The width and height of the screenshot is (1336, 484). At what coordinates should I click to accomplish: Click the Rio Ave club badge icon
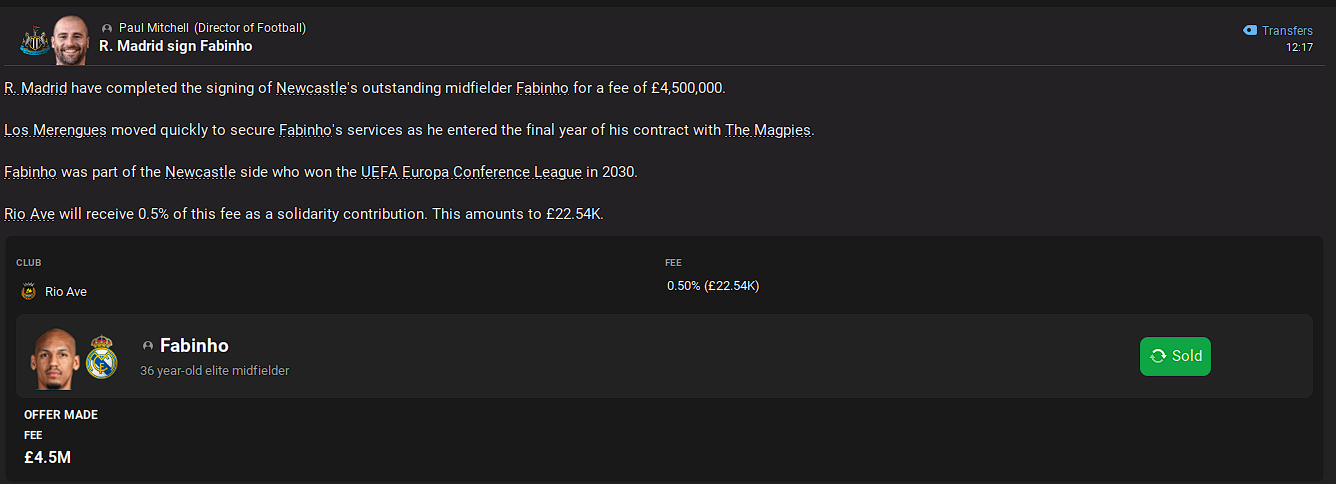click(28, 292)
